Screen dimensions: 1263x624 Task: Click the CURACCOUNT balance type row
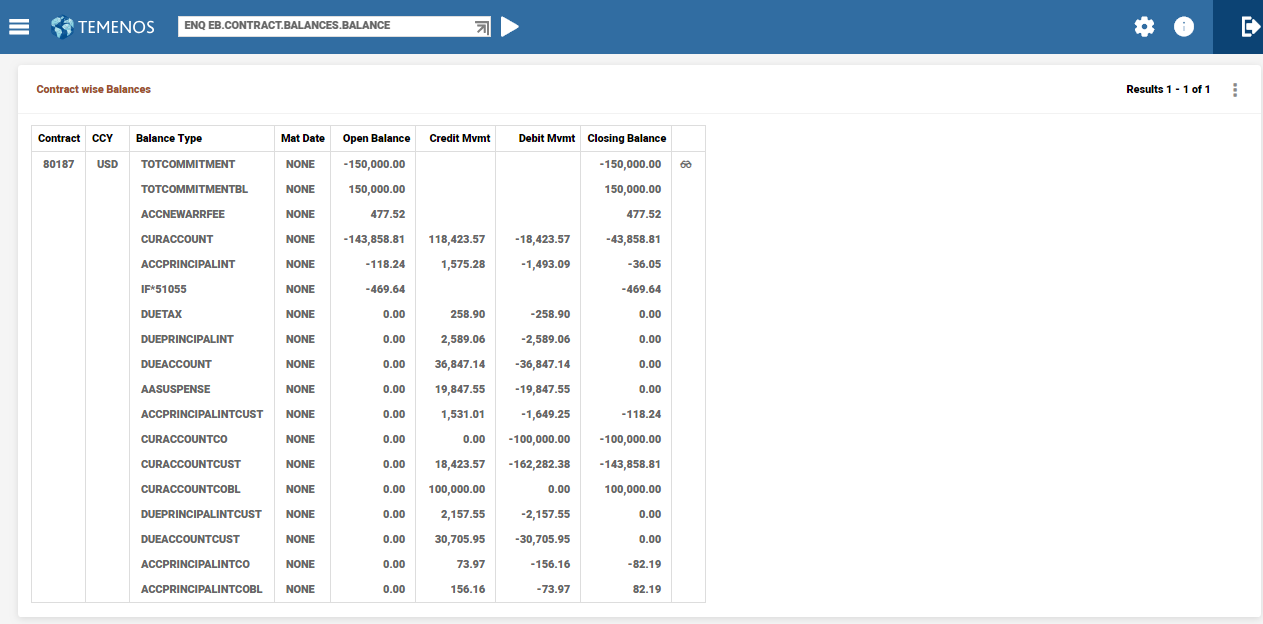pyautogui.click(x=177, y=239)
